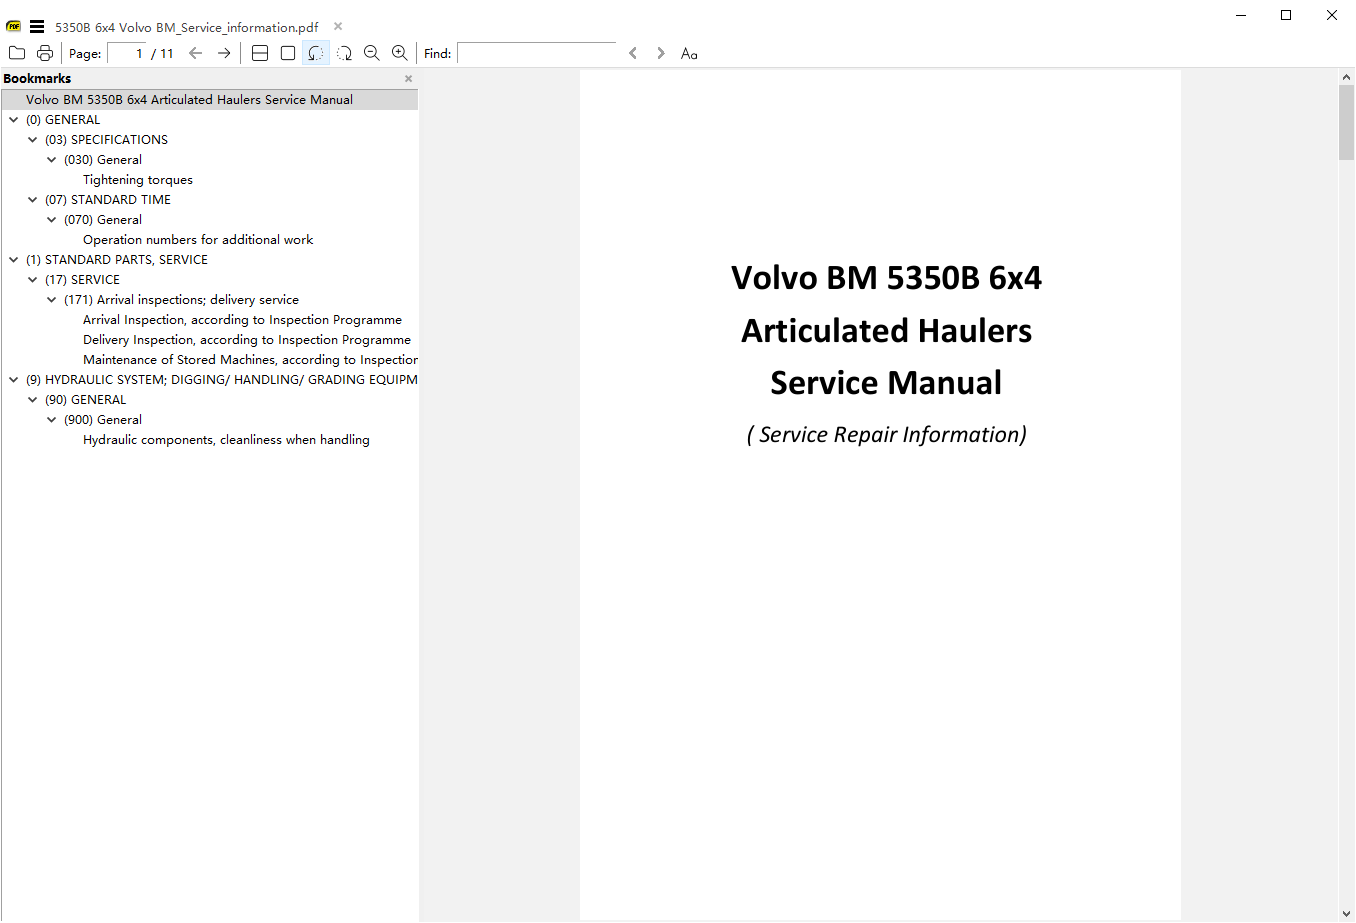Viewport: 1356px width, 923px height.
Task: Switch to fit single page view
Action: [288, 53]
